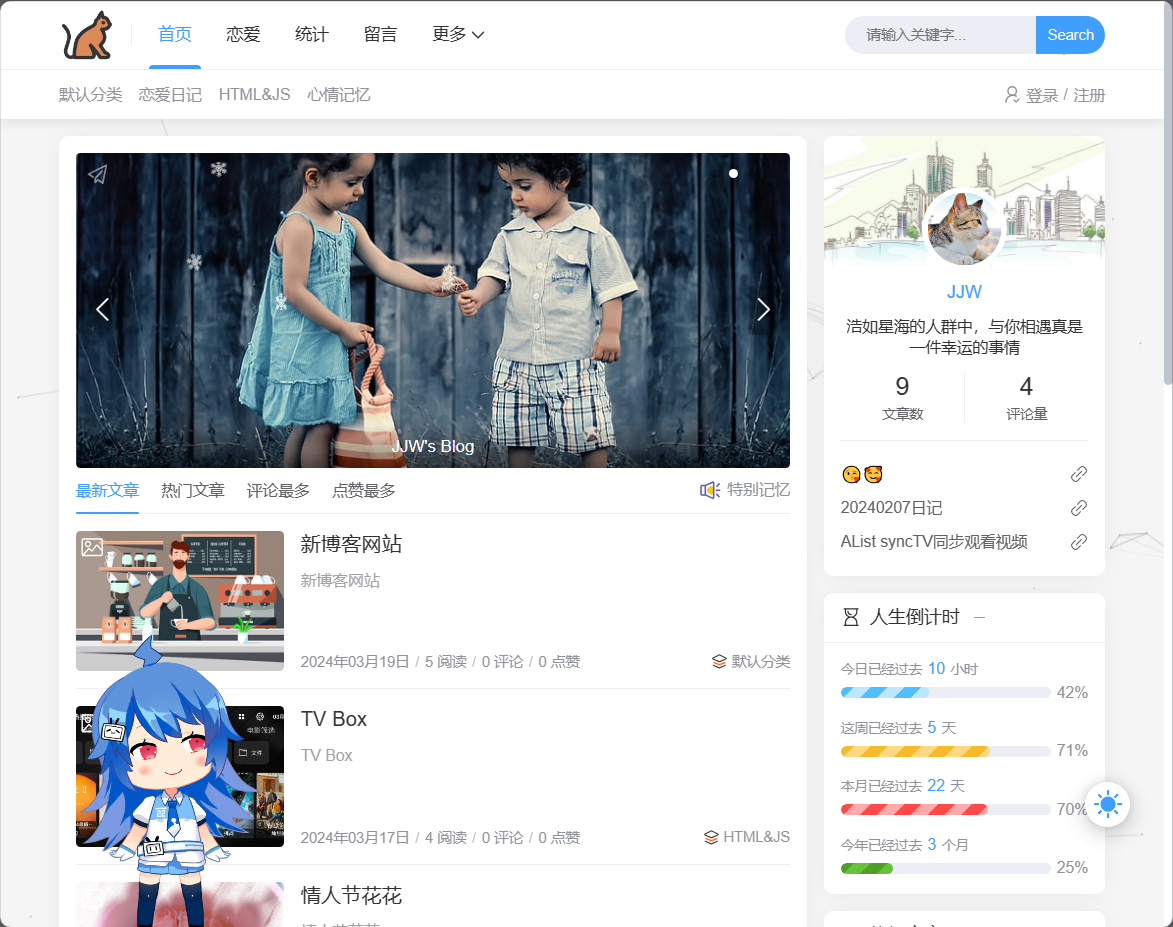This screenshot has height=927, width=1173.
Task: Open the 默认分类 category link in the sub-navigation
Action: (x=91, y=95)
